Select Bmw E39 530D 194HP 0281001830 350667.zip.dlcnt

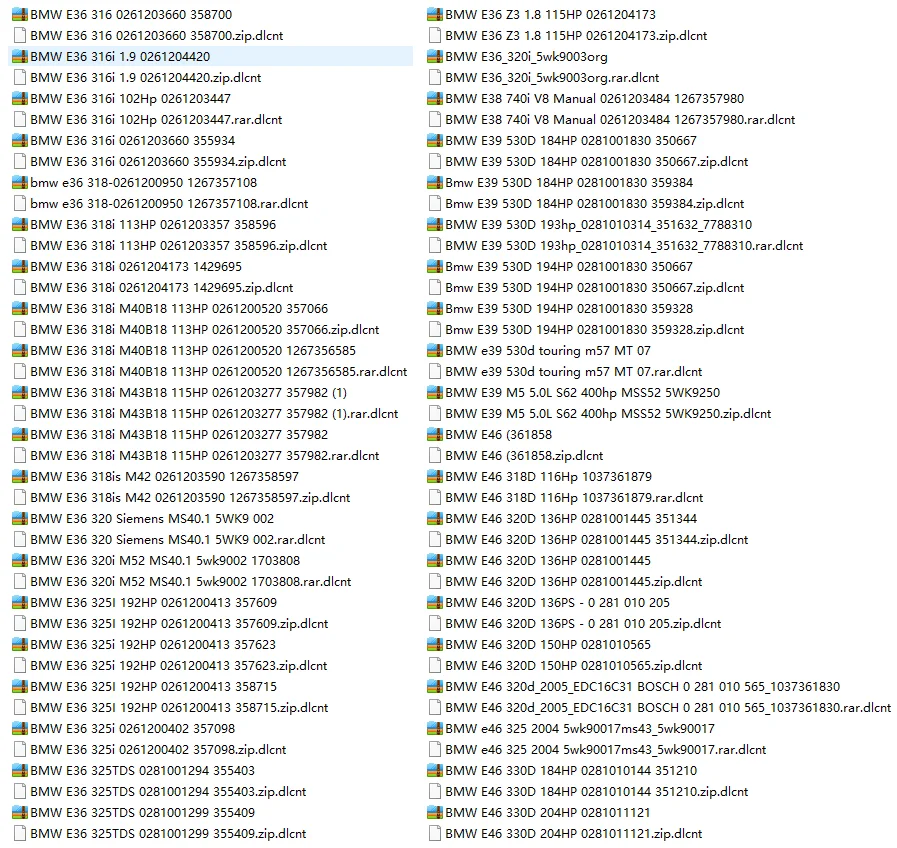[x=586, y=288]
